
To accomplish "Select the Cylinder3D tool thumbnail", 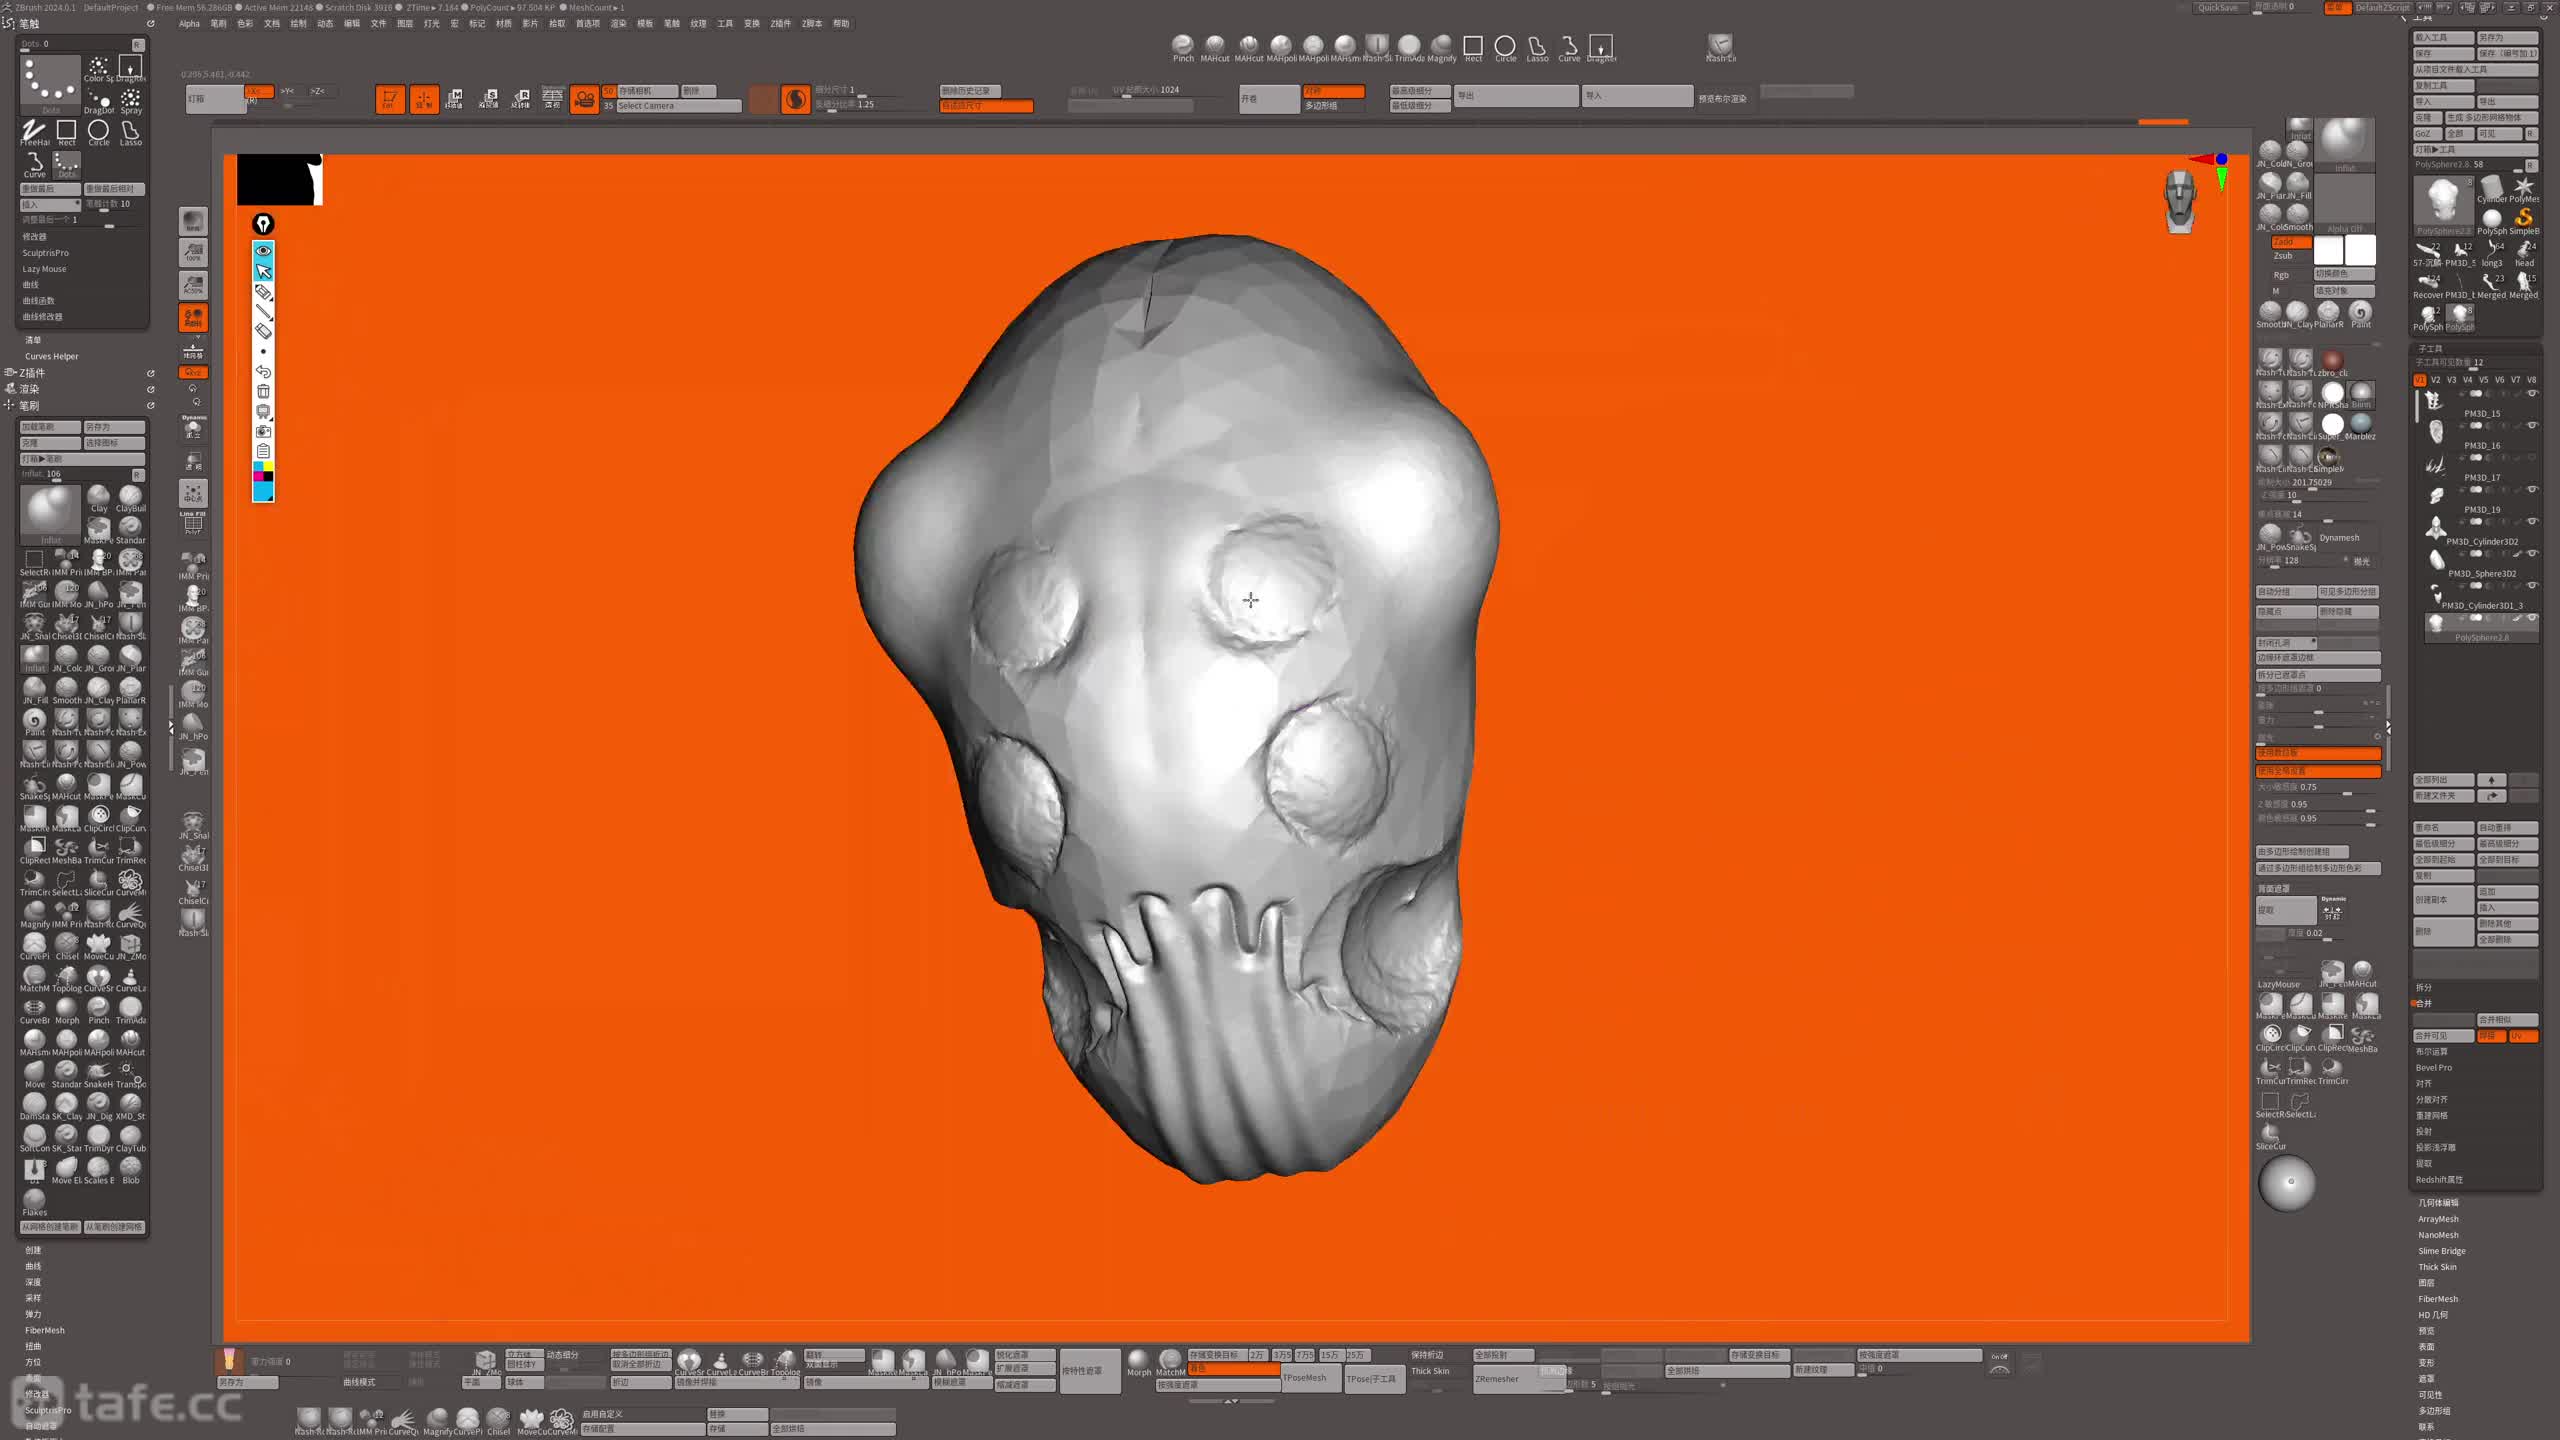I will (2492, 189).
